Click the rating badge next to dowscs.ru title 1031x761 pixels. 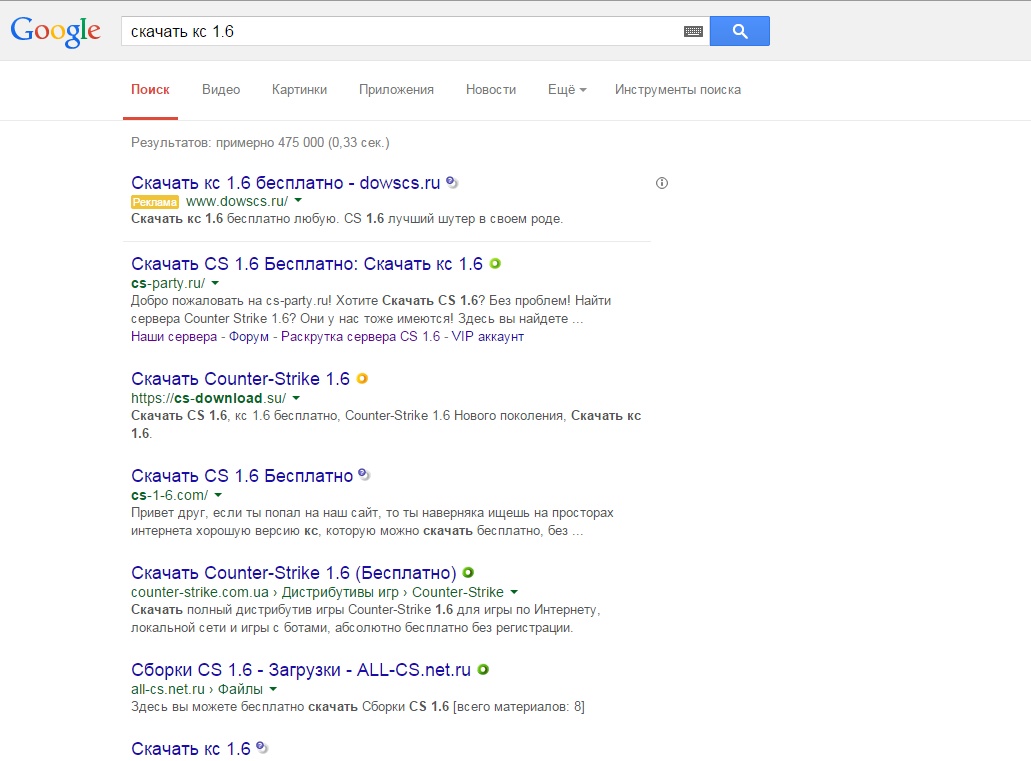tap(452, 182)
